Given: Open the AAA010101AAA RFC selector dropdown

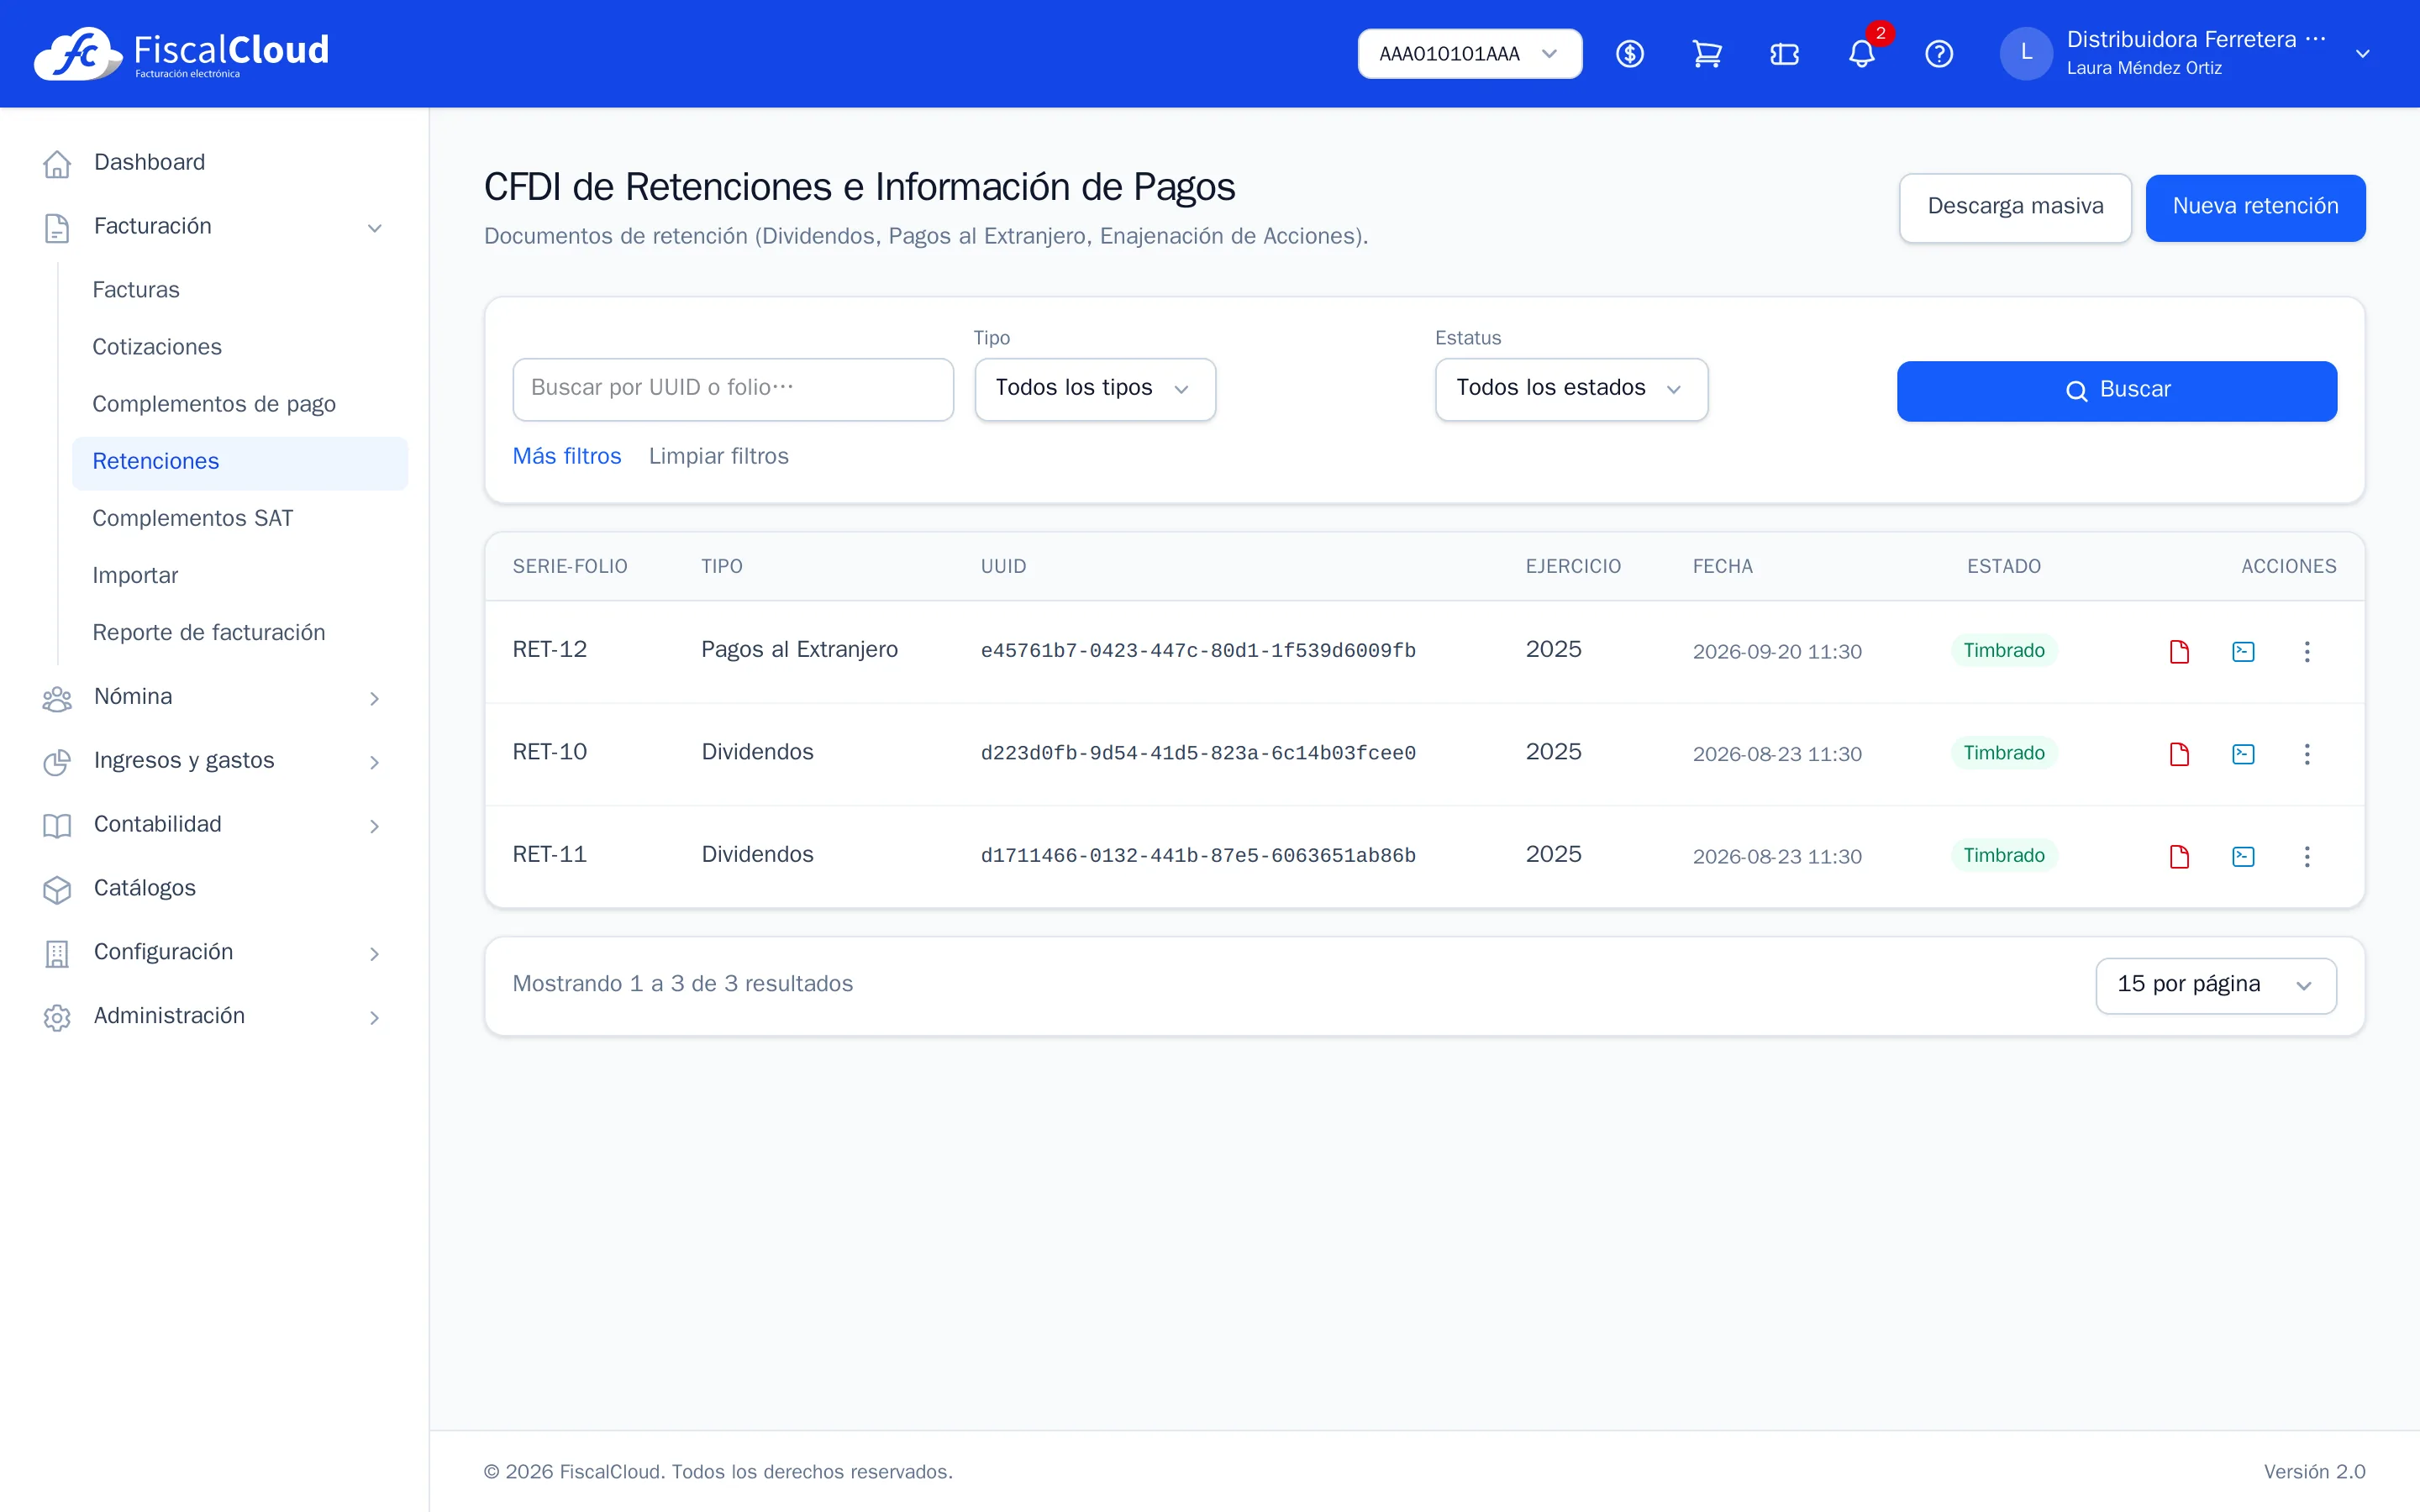Looking at the screenshot, I should tap(1469, 54).
